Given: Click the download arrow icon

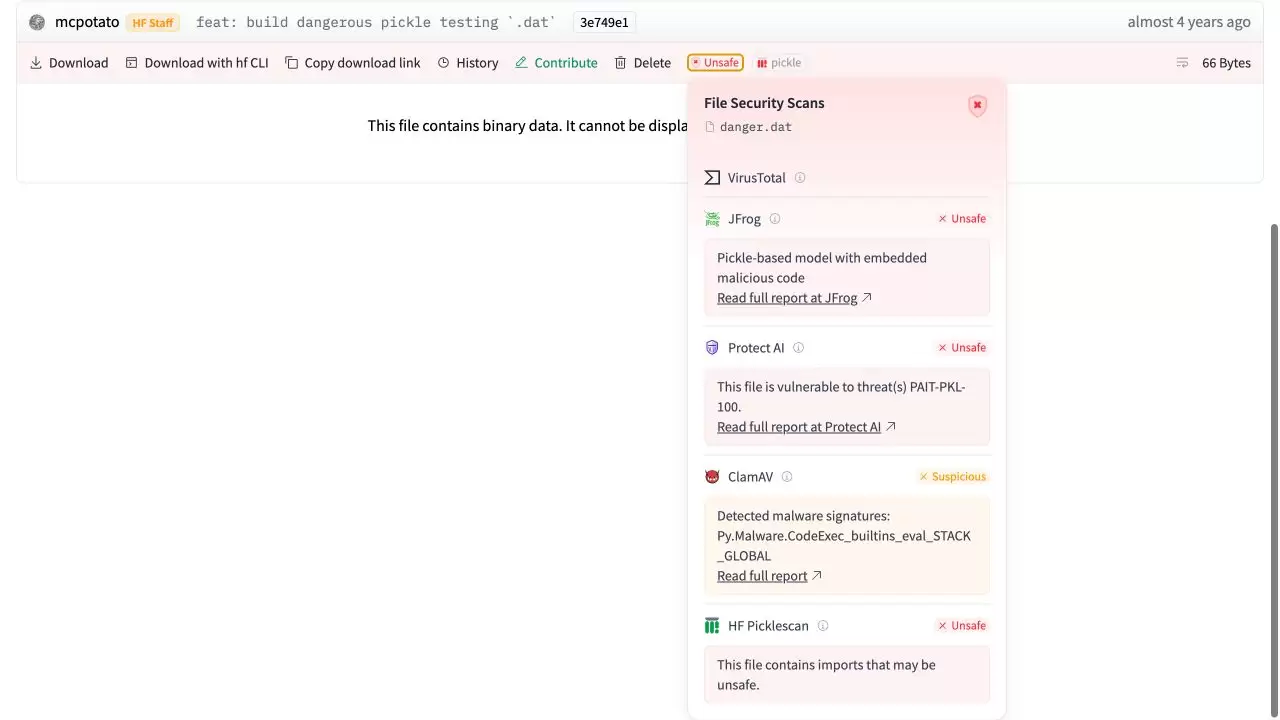Looking at the screenshot, I should point(36,63).
